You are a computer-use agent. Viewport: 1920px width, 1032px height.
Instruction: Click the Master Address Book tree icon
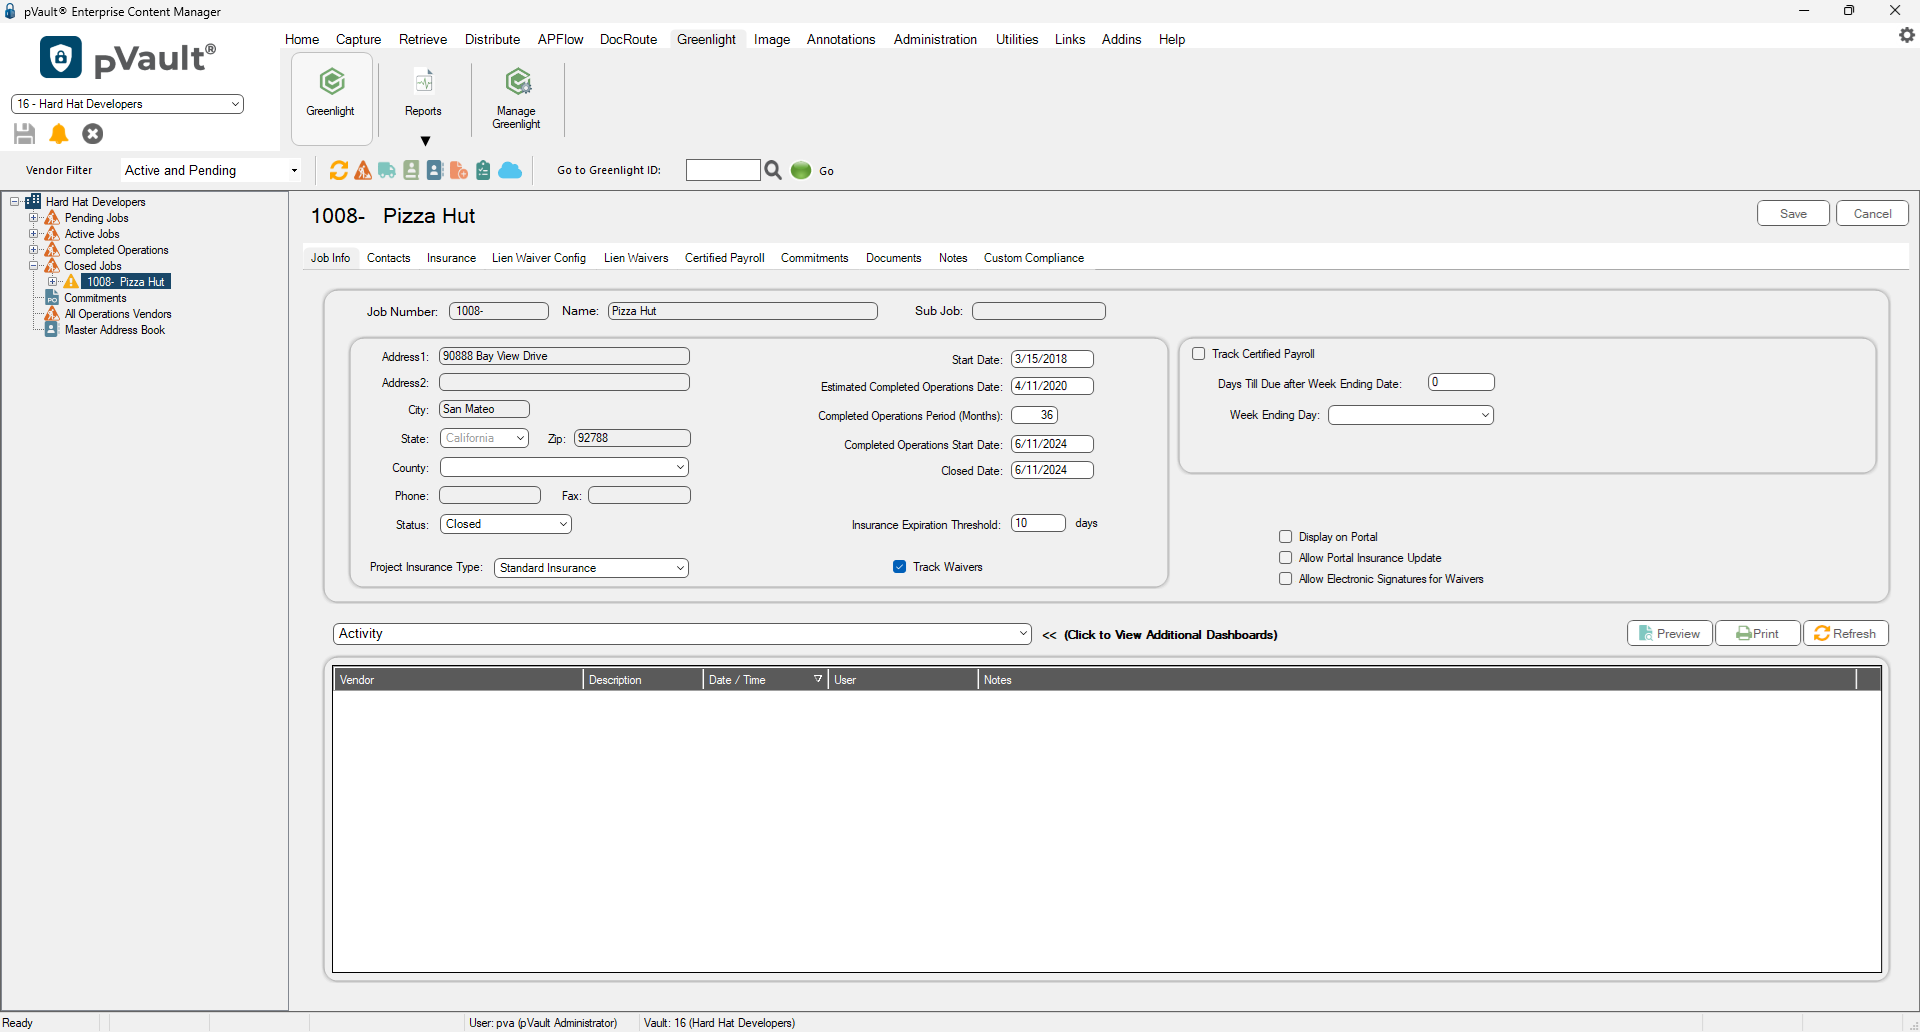pos(52,329)
